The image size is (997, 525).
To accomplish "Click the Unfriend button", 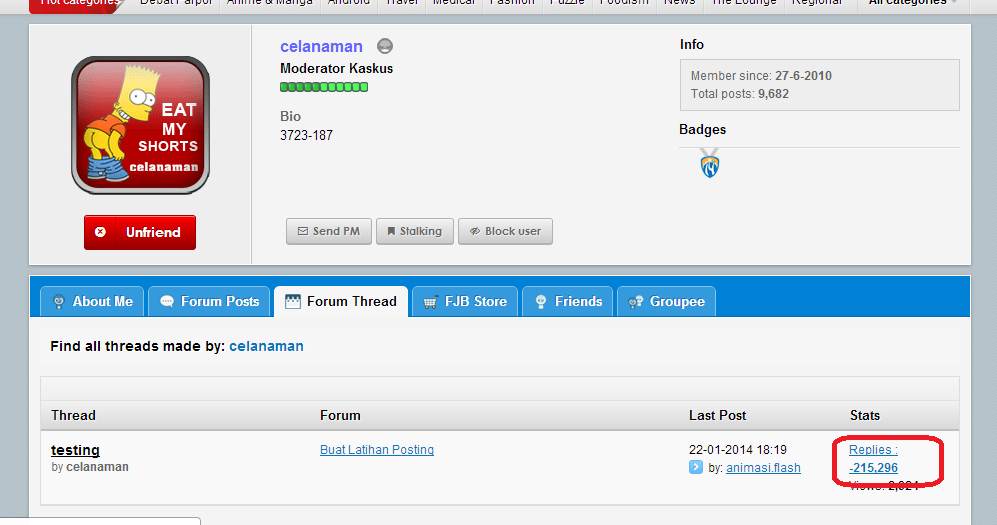I will 140,232.
